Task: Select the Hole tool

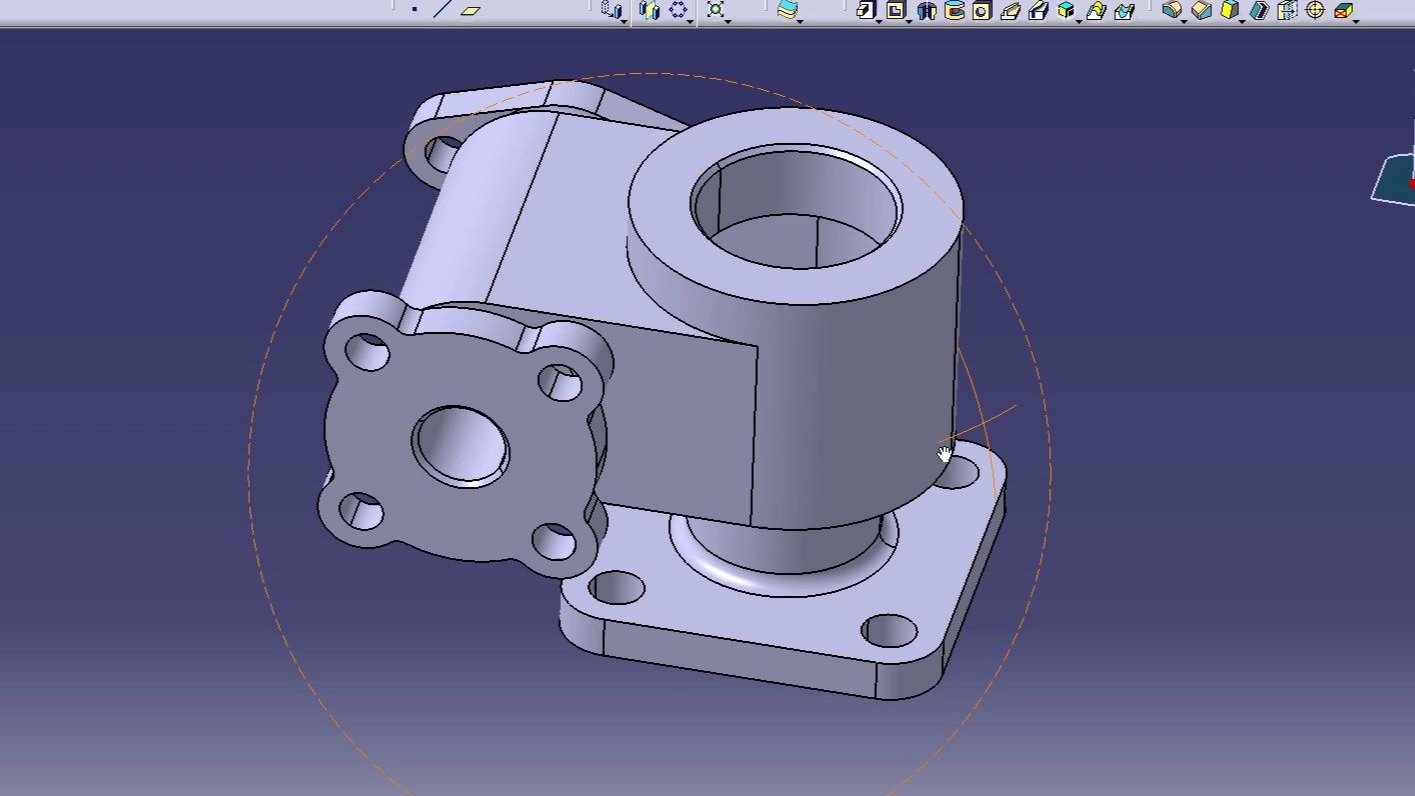Action: tap(982, 10)
